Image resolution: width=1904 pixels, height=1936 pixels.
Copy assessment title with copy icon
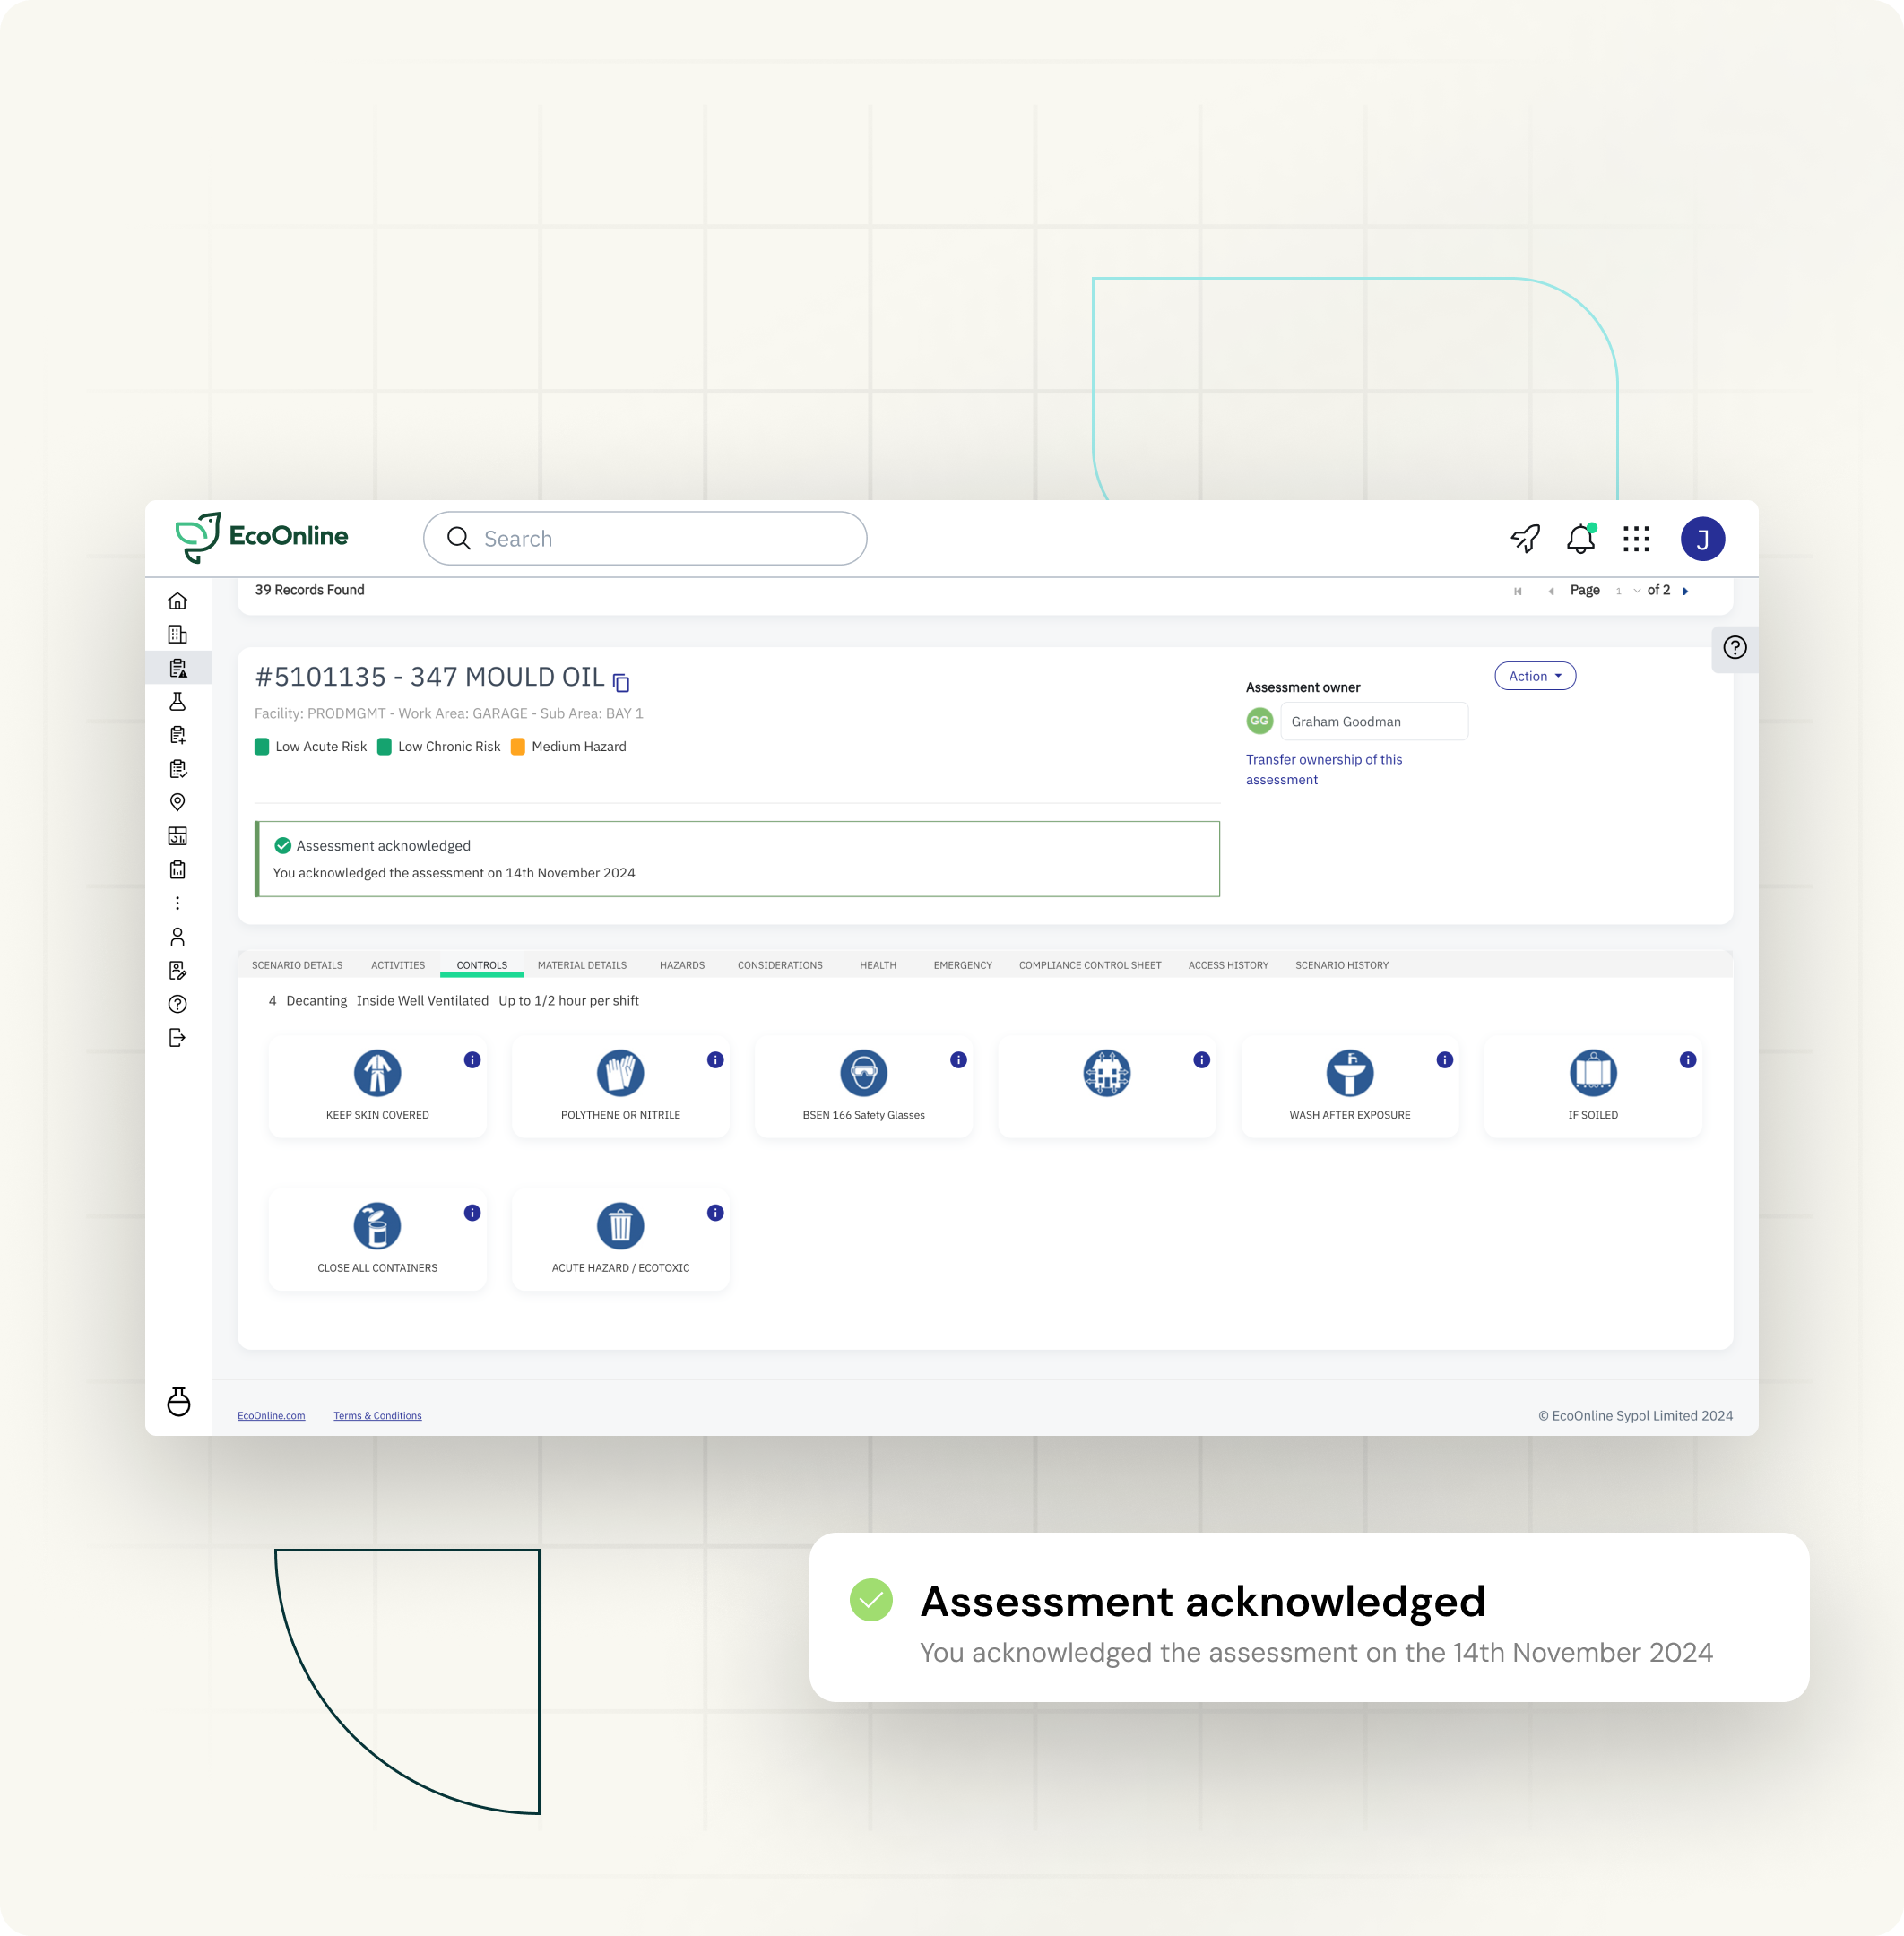(x=621, y=683)
